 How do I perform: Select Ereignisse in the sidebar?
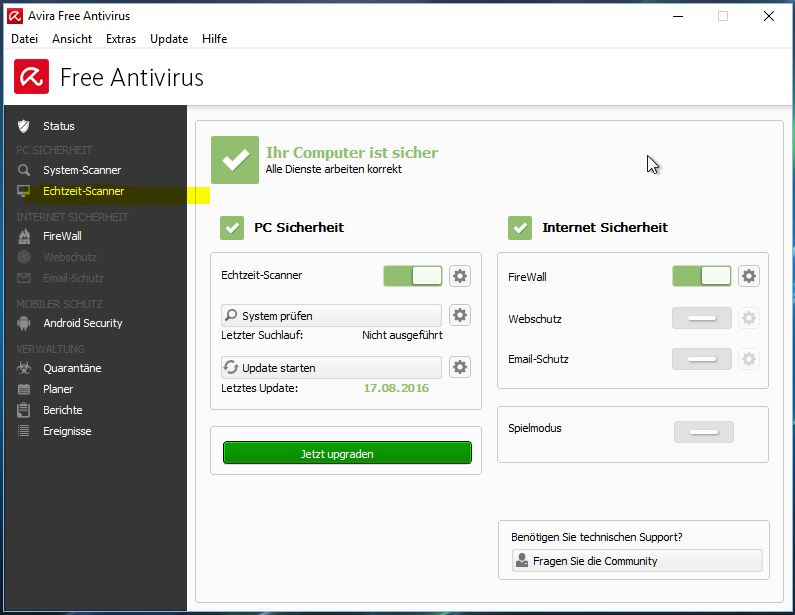pyautogui.click(x=67, y=431)
